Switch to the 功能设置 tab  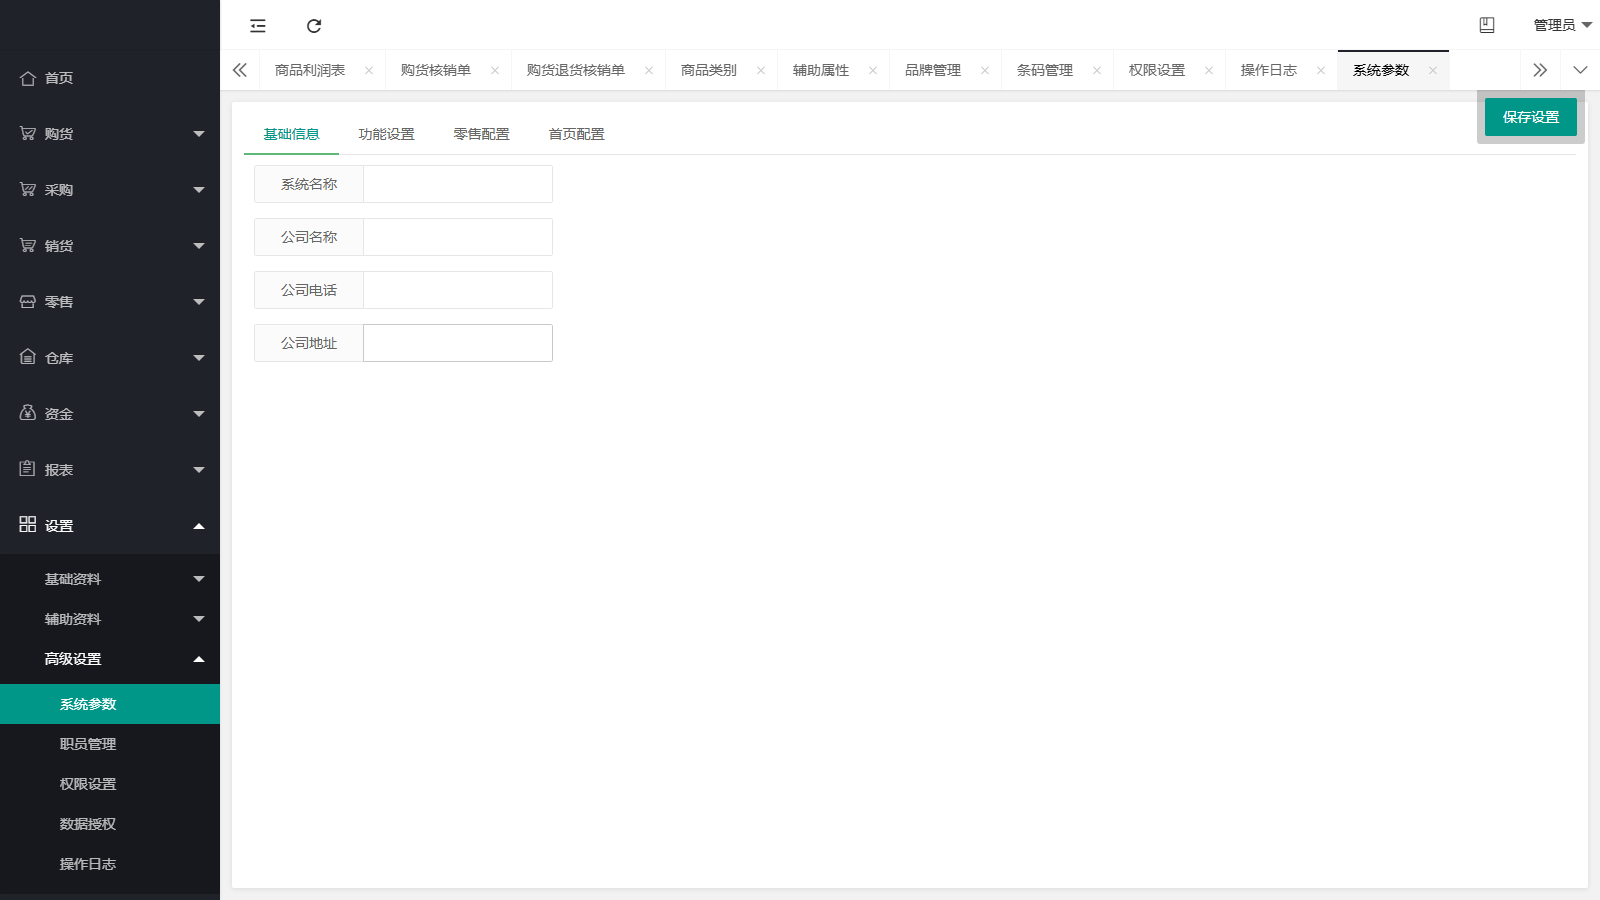click(386, 134)
